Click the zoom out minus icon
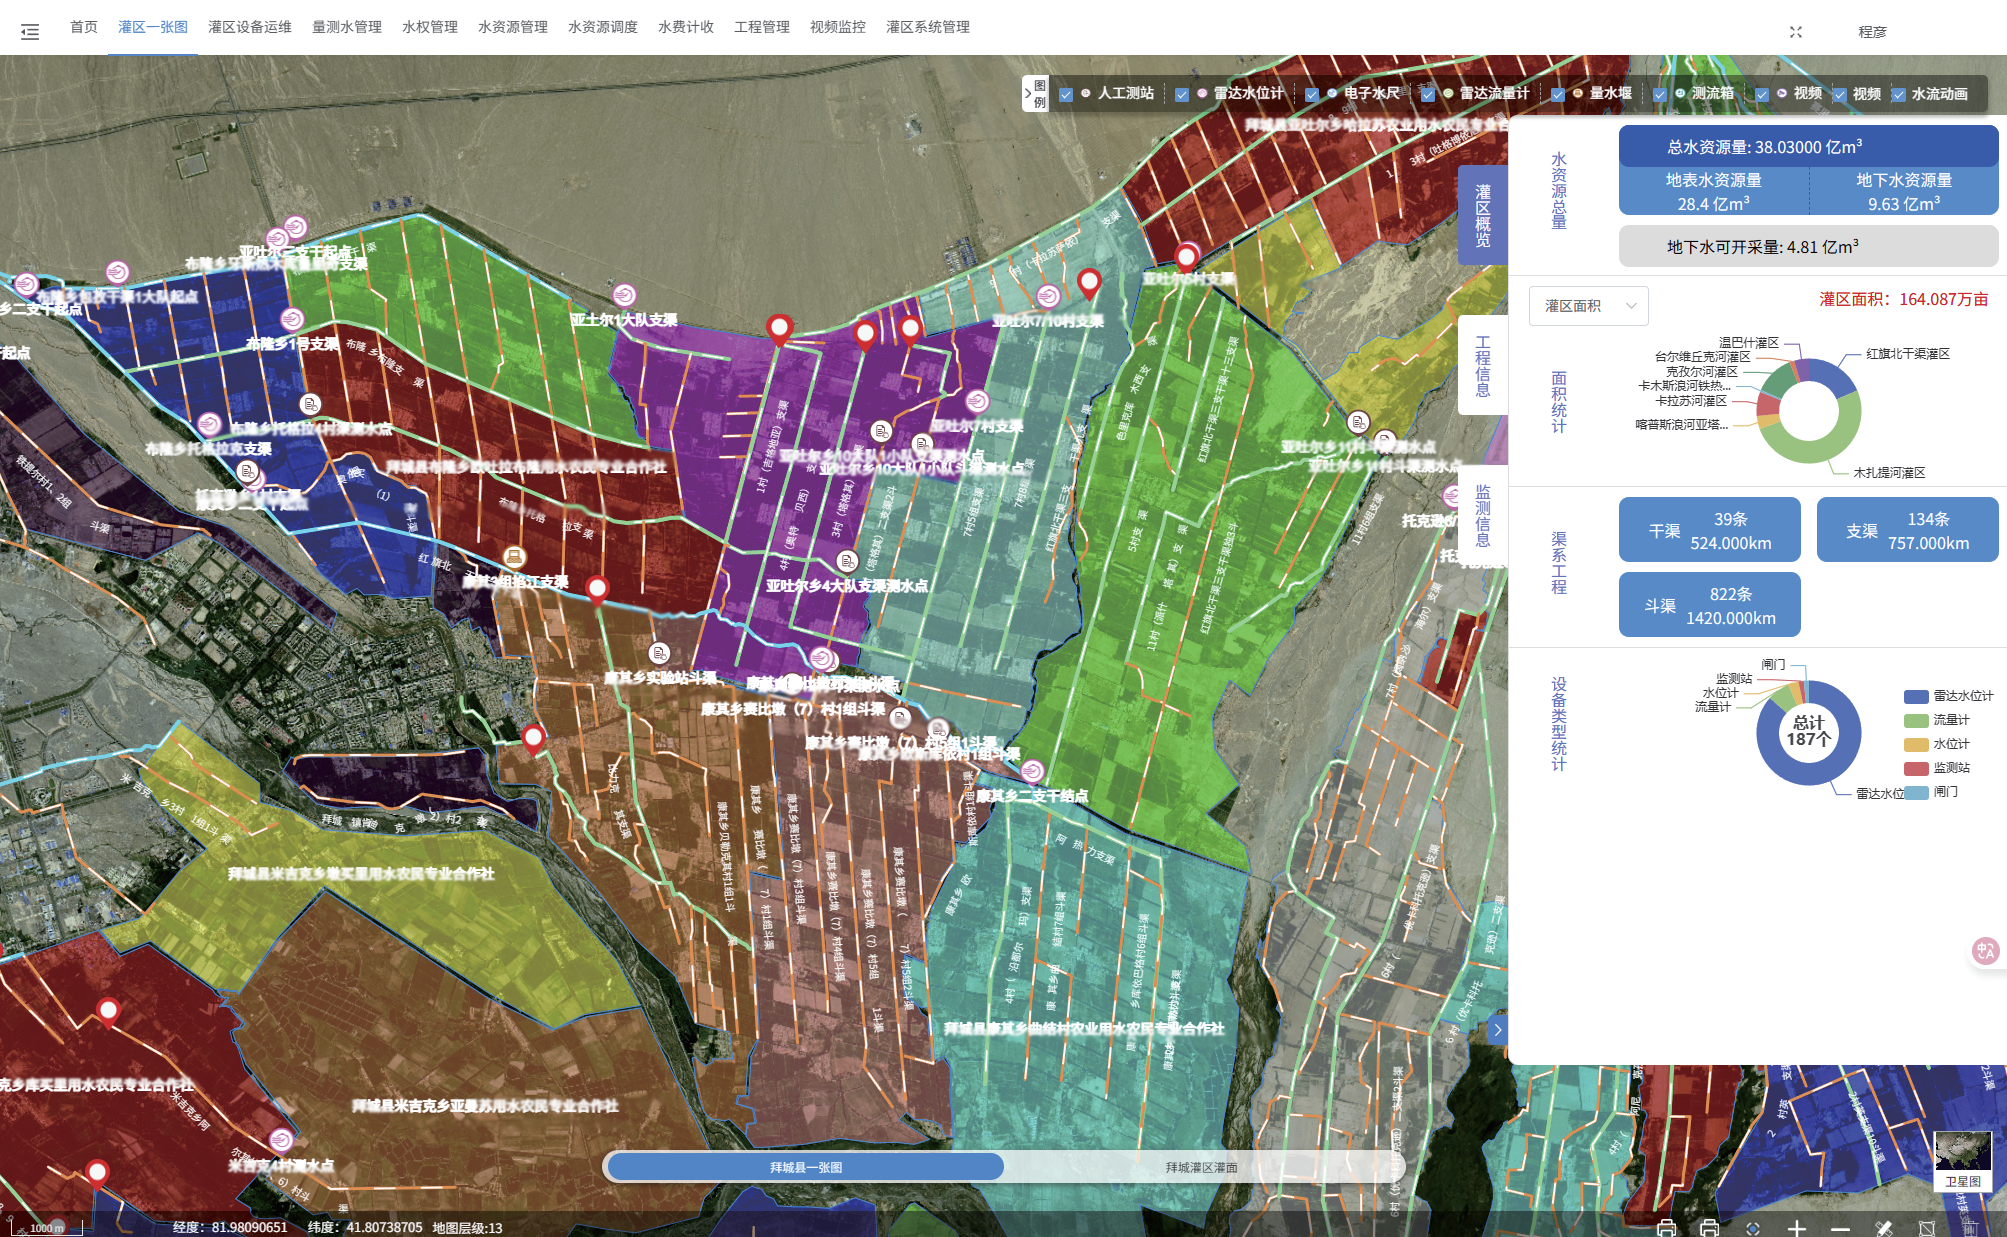Viewport: 2007px width, 1237px height. pyautogui.click(x=1840, y=1228)
